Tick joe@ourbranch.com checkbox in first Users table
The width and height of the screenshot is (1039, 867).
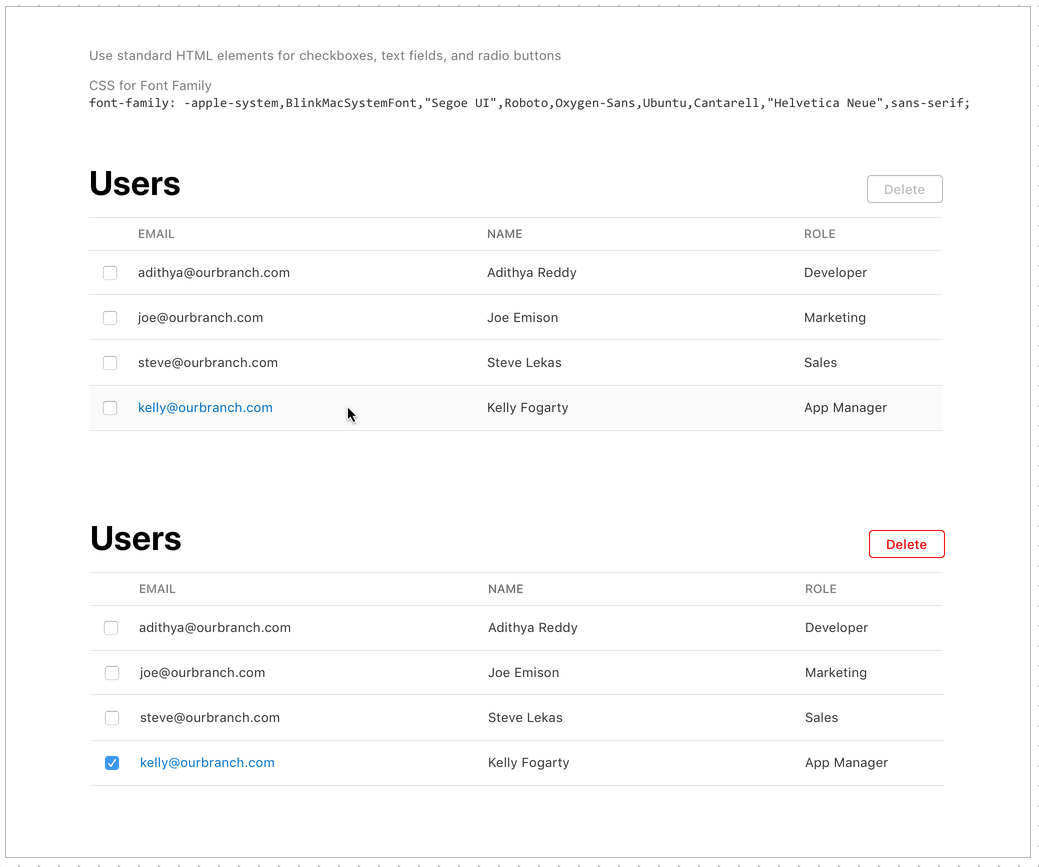[x=110, y=318]
